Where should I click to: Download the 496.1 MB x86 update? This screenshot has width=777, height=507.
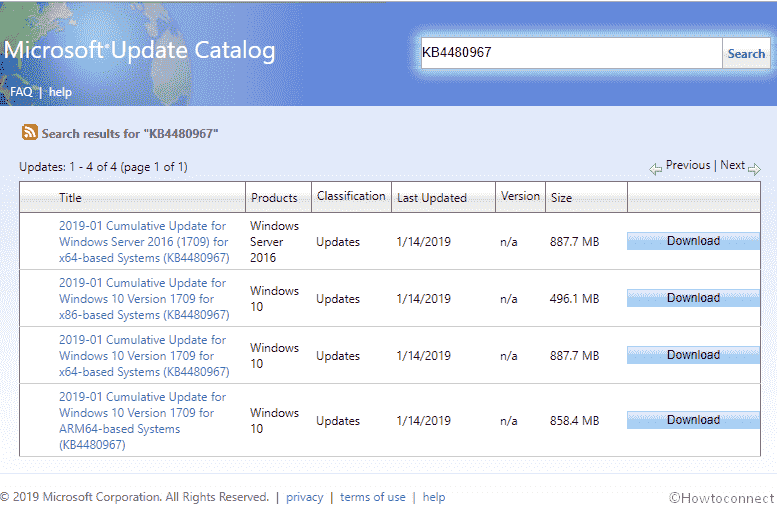[x=693, y=298]
